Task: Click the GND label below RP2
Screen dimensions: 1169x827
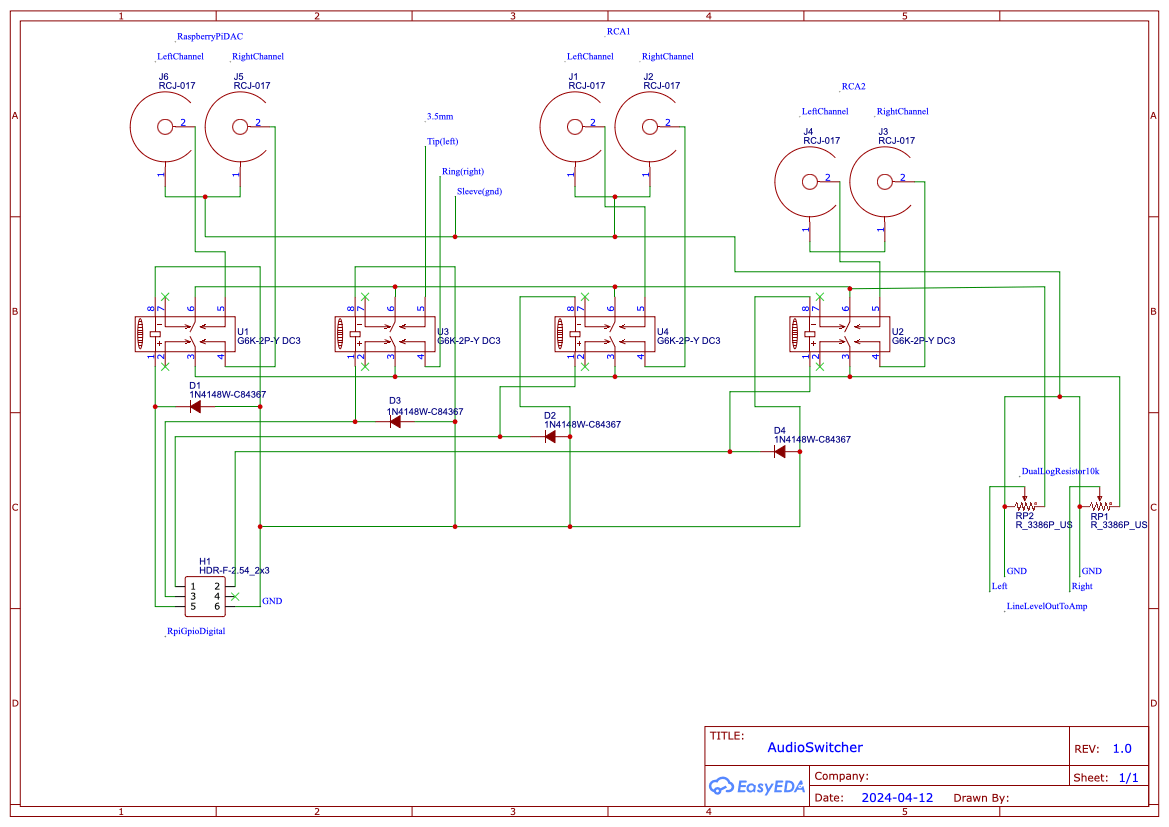Action: coord(1017,571)
